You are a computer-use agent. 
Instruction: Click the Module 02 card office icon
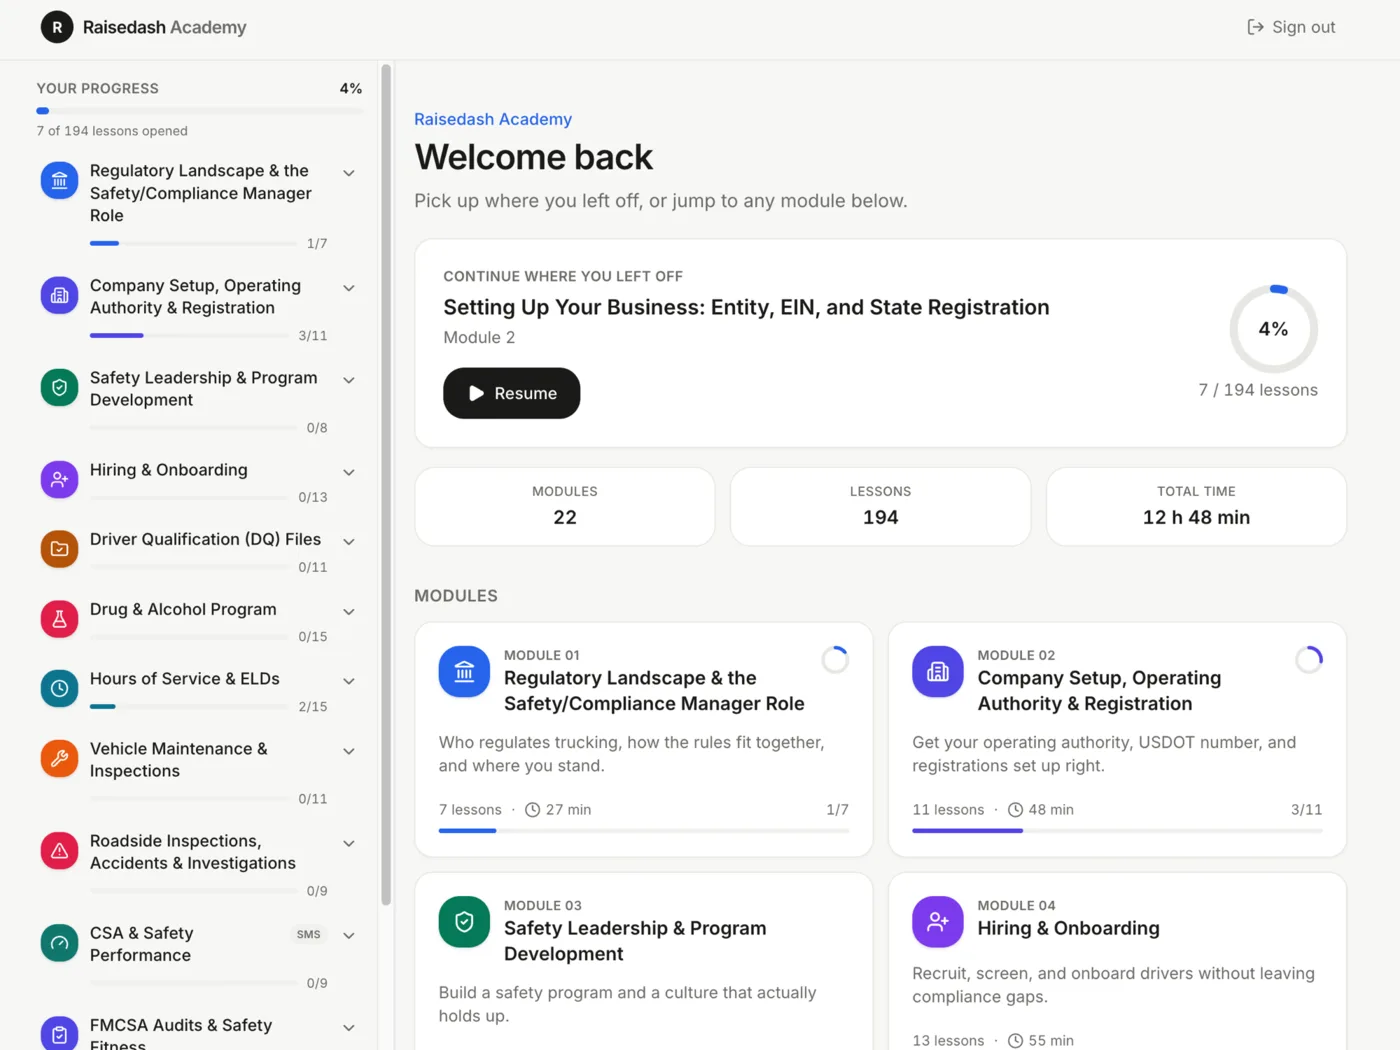[938, 672]
